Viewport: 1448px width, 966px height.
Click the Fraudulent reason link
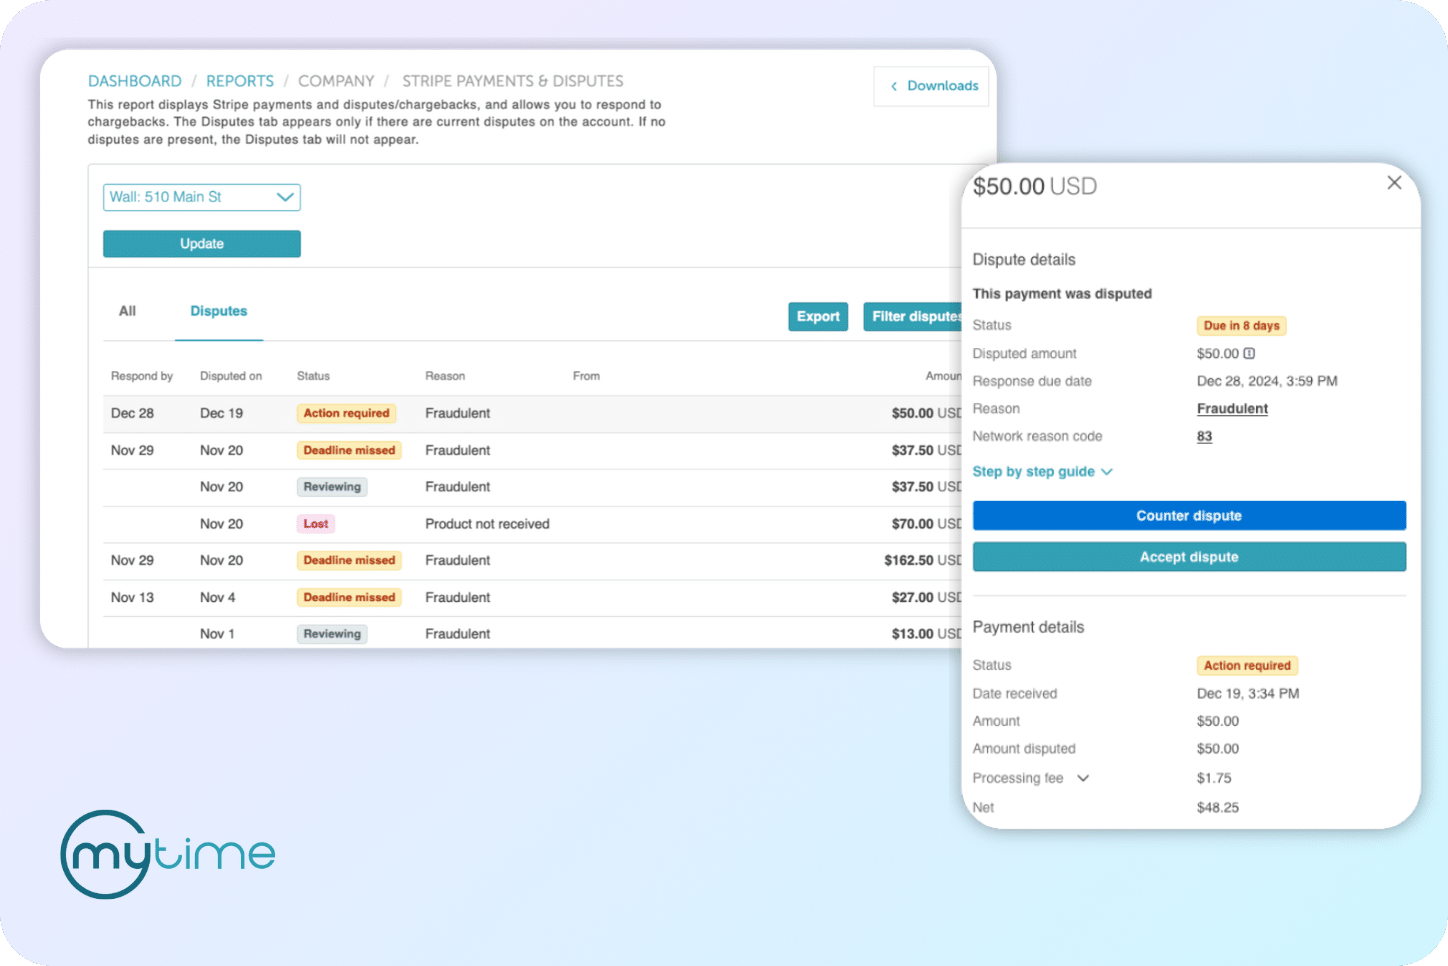click(1232, 408)
